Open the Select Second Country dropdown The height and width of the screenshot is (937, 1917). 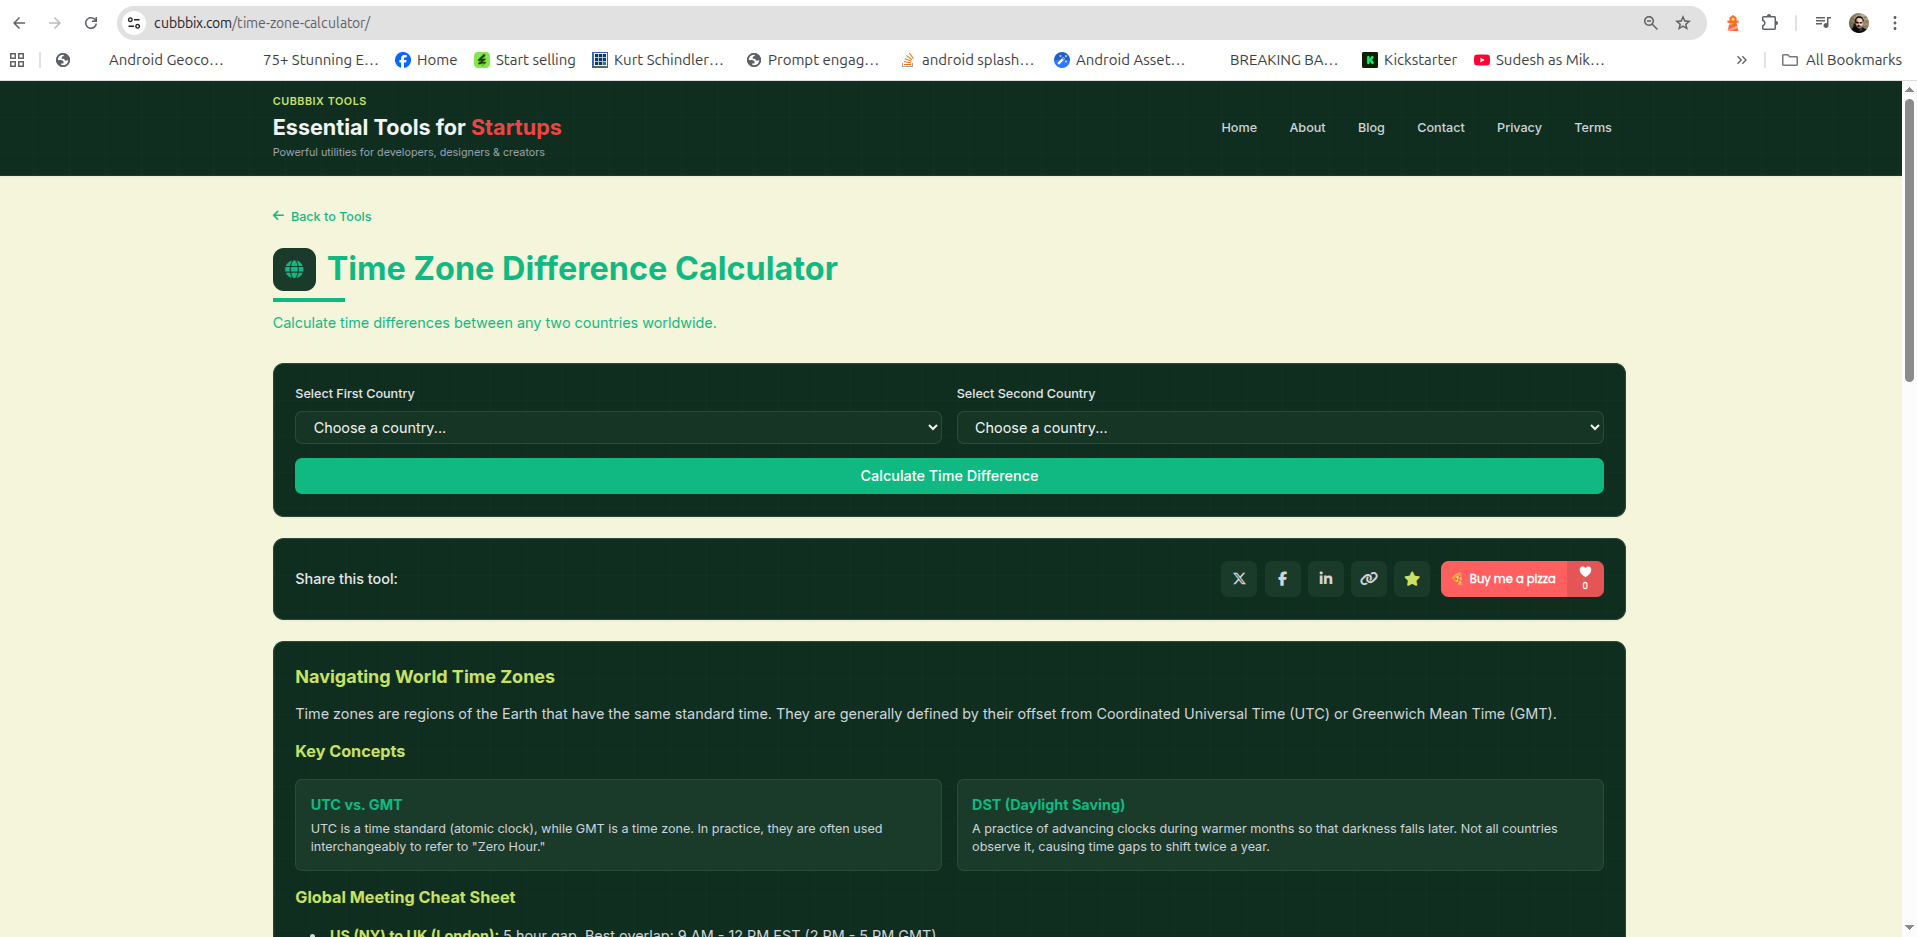coord(1280,427)
